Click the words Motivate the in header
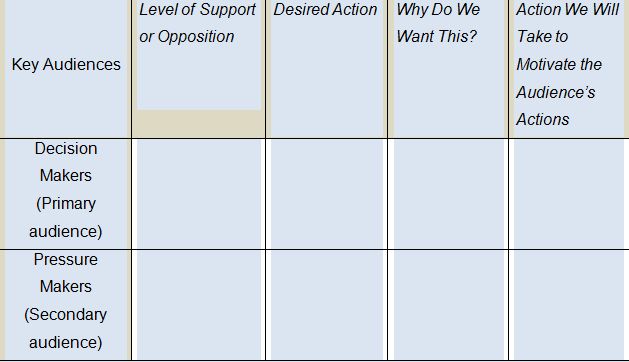Screen dimensions: 629x362 click(x=559, y=64)
